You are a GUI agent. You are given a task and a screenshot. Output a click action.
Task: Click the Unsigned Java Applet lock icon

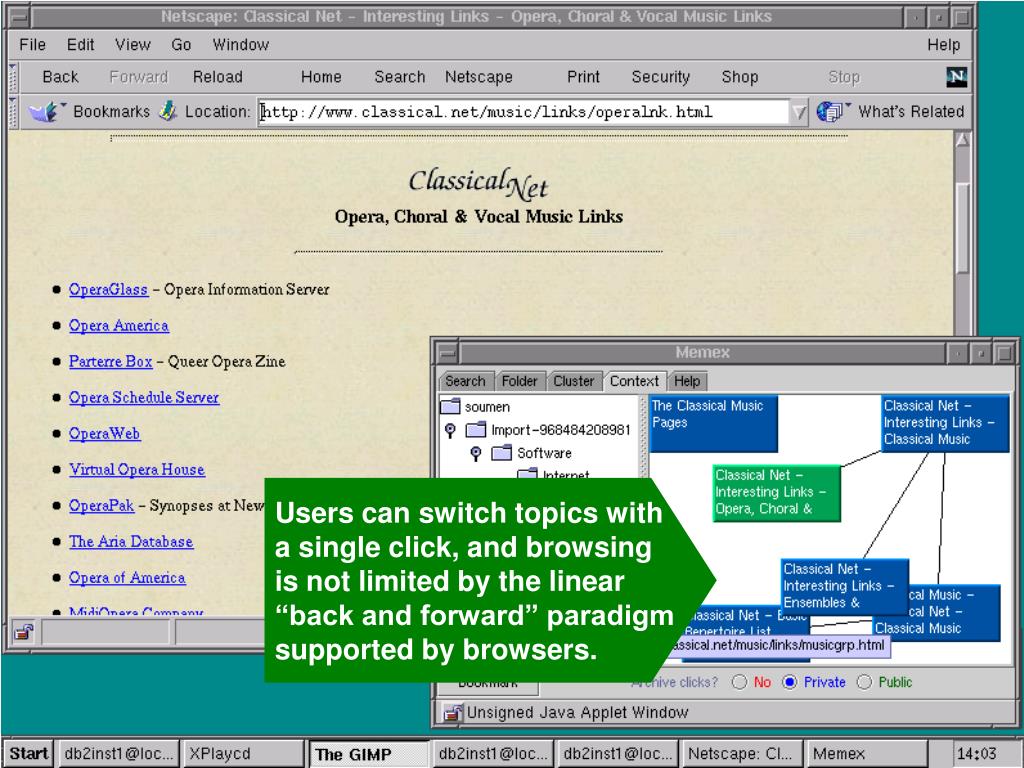[452, 712]
